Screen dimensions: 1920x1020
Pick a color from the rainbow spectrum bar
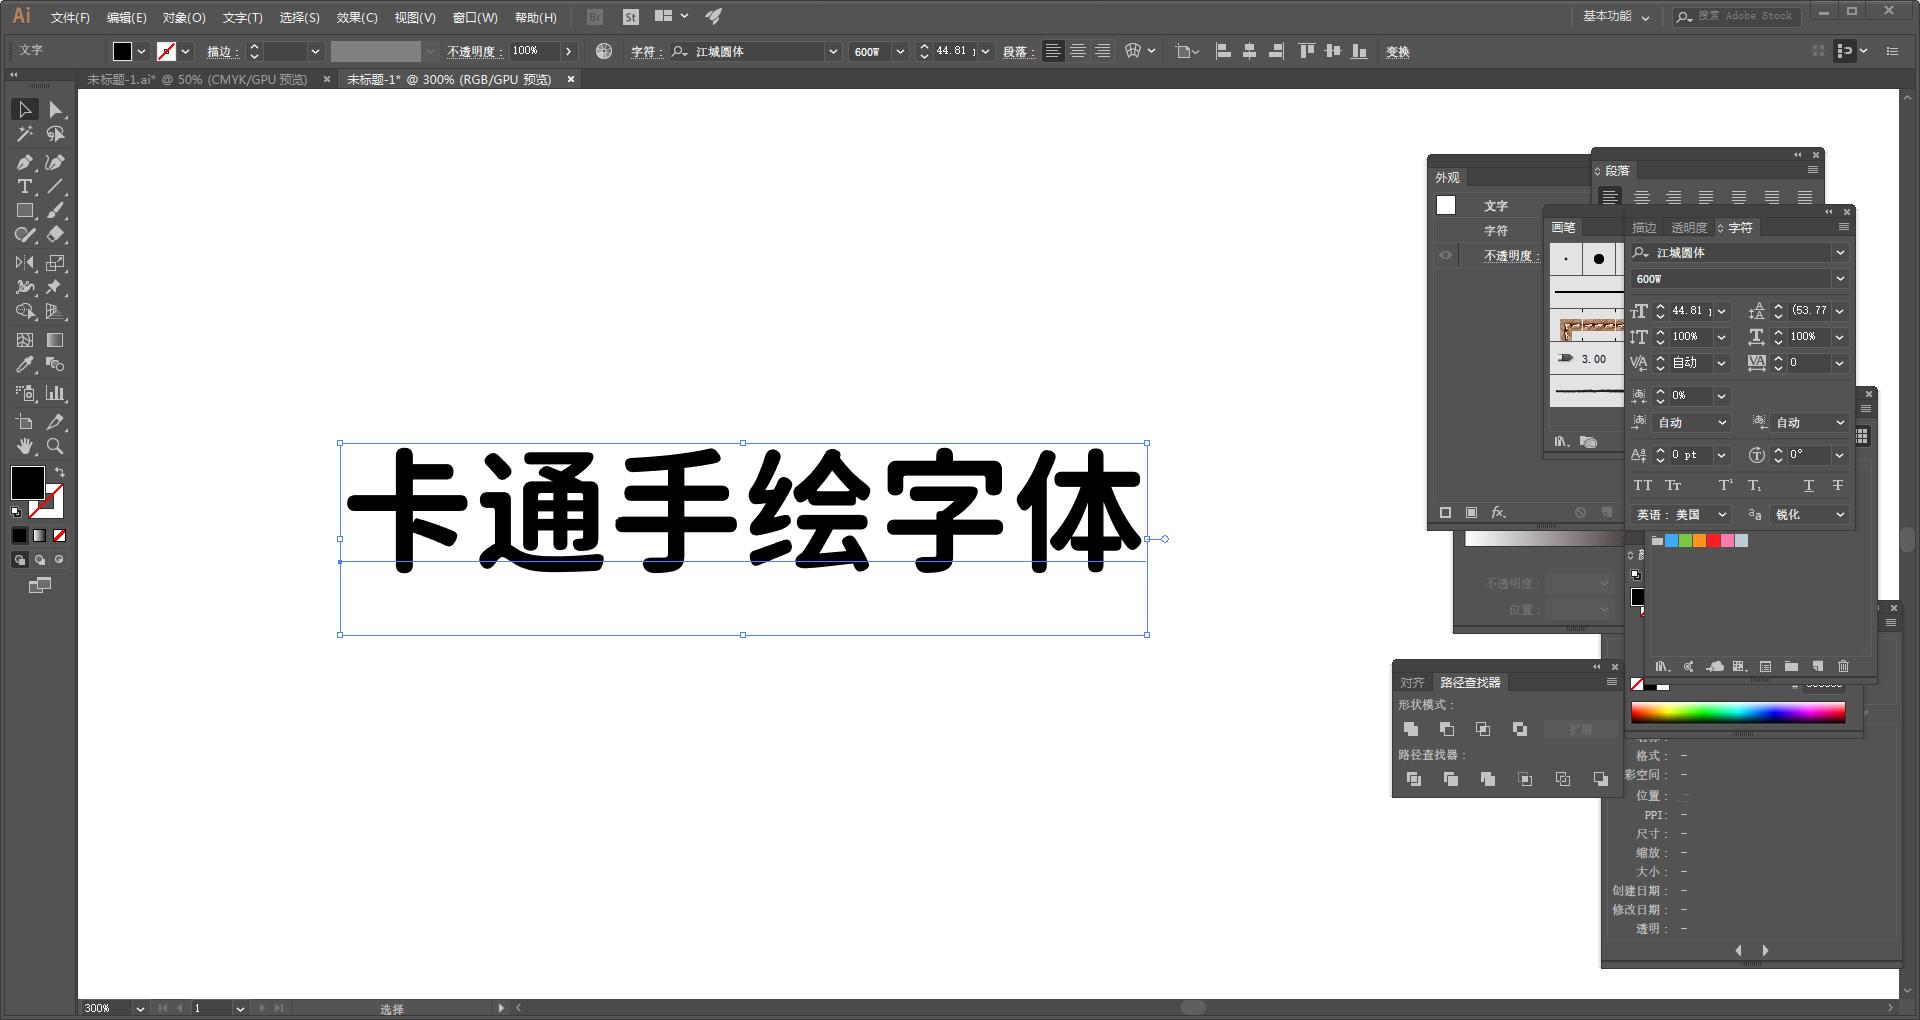tap(1738, 712)
